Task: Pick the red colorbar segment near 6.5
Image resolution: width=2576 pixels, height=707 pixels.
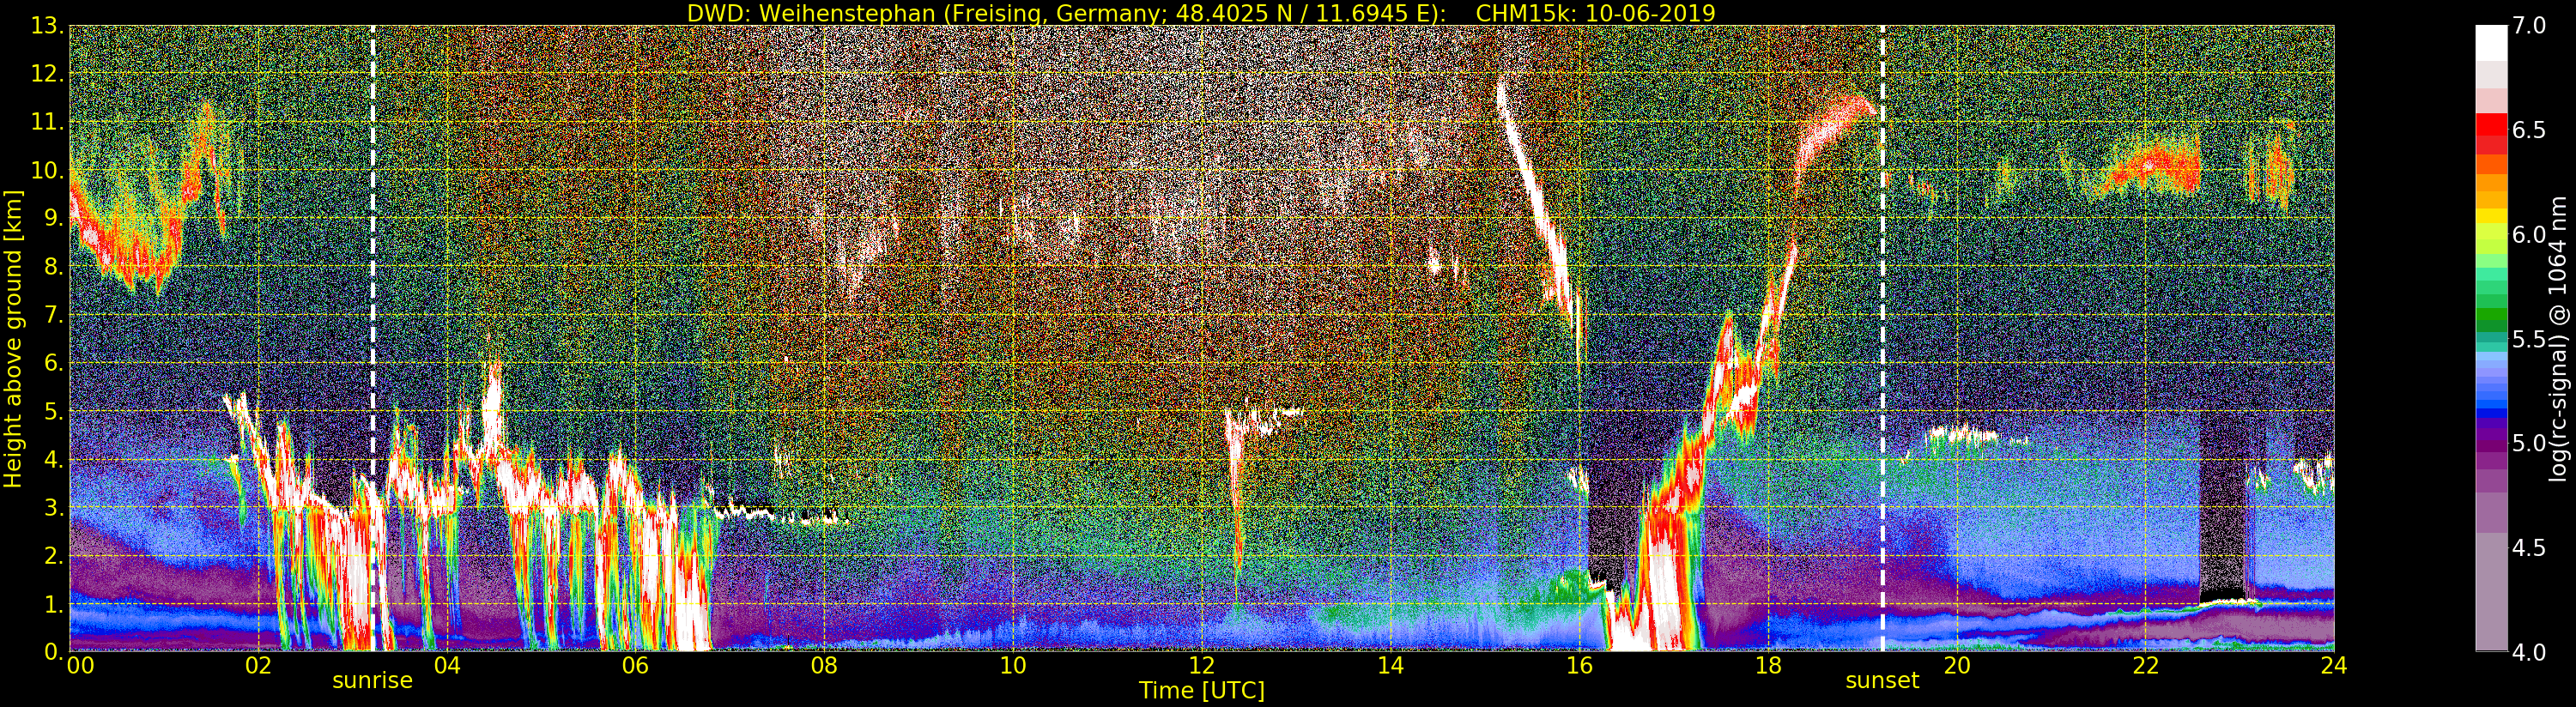Action: [2491, 125]
